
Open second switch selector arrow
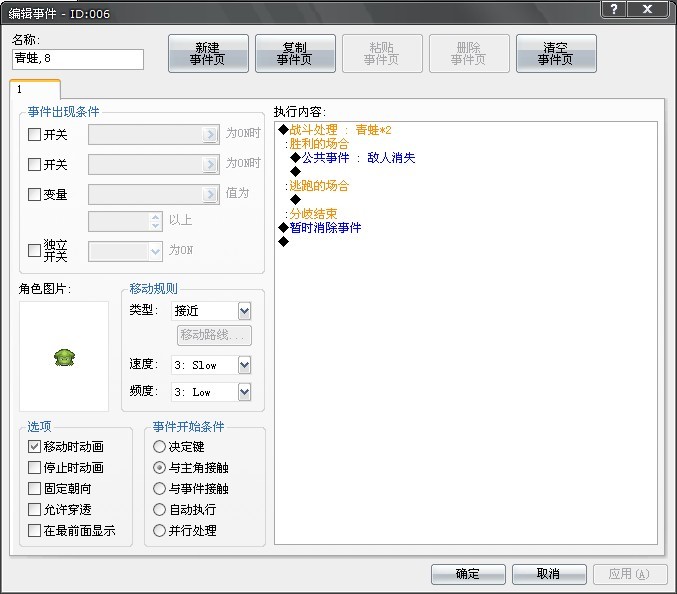point(210,164)
